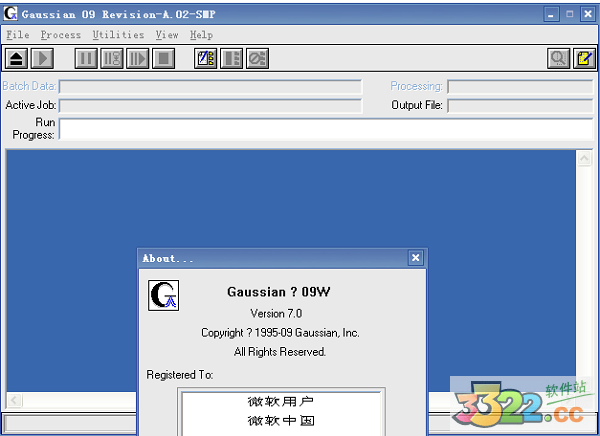The height and width of the screenshot is (436, 600).
Task: Open the Help menu
Action: [x=201, y=35]
